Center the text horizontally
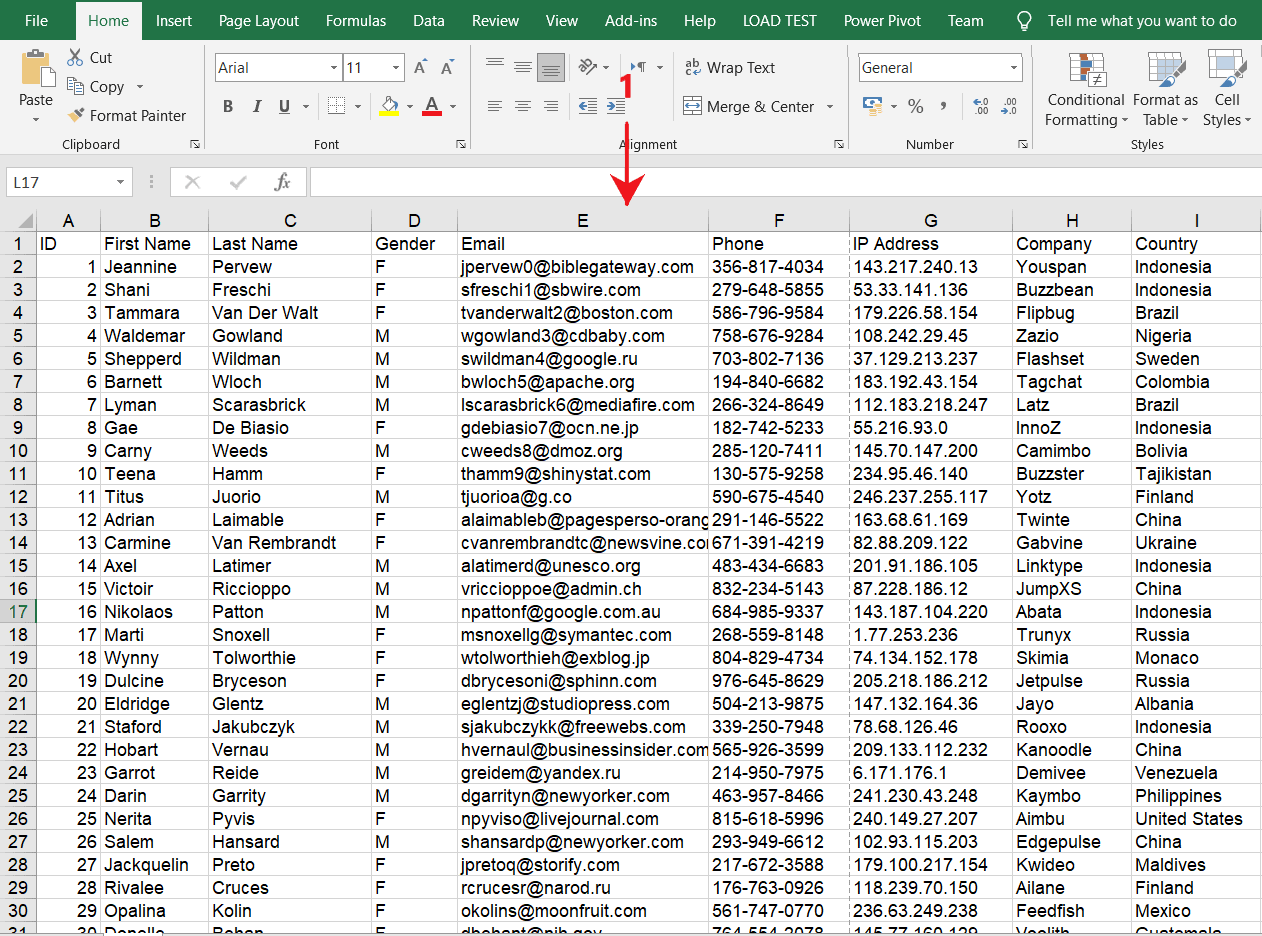Screen dimensions: 1262x936 (522, 106)
